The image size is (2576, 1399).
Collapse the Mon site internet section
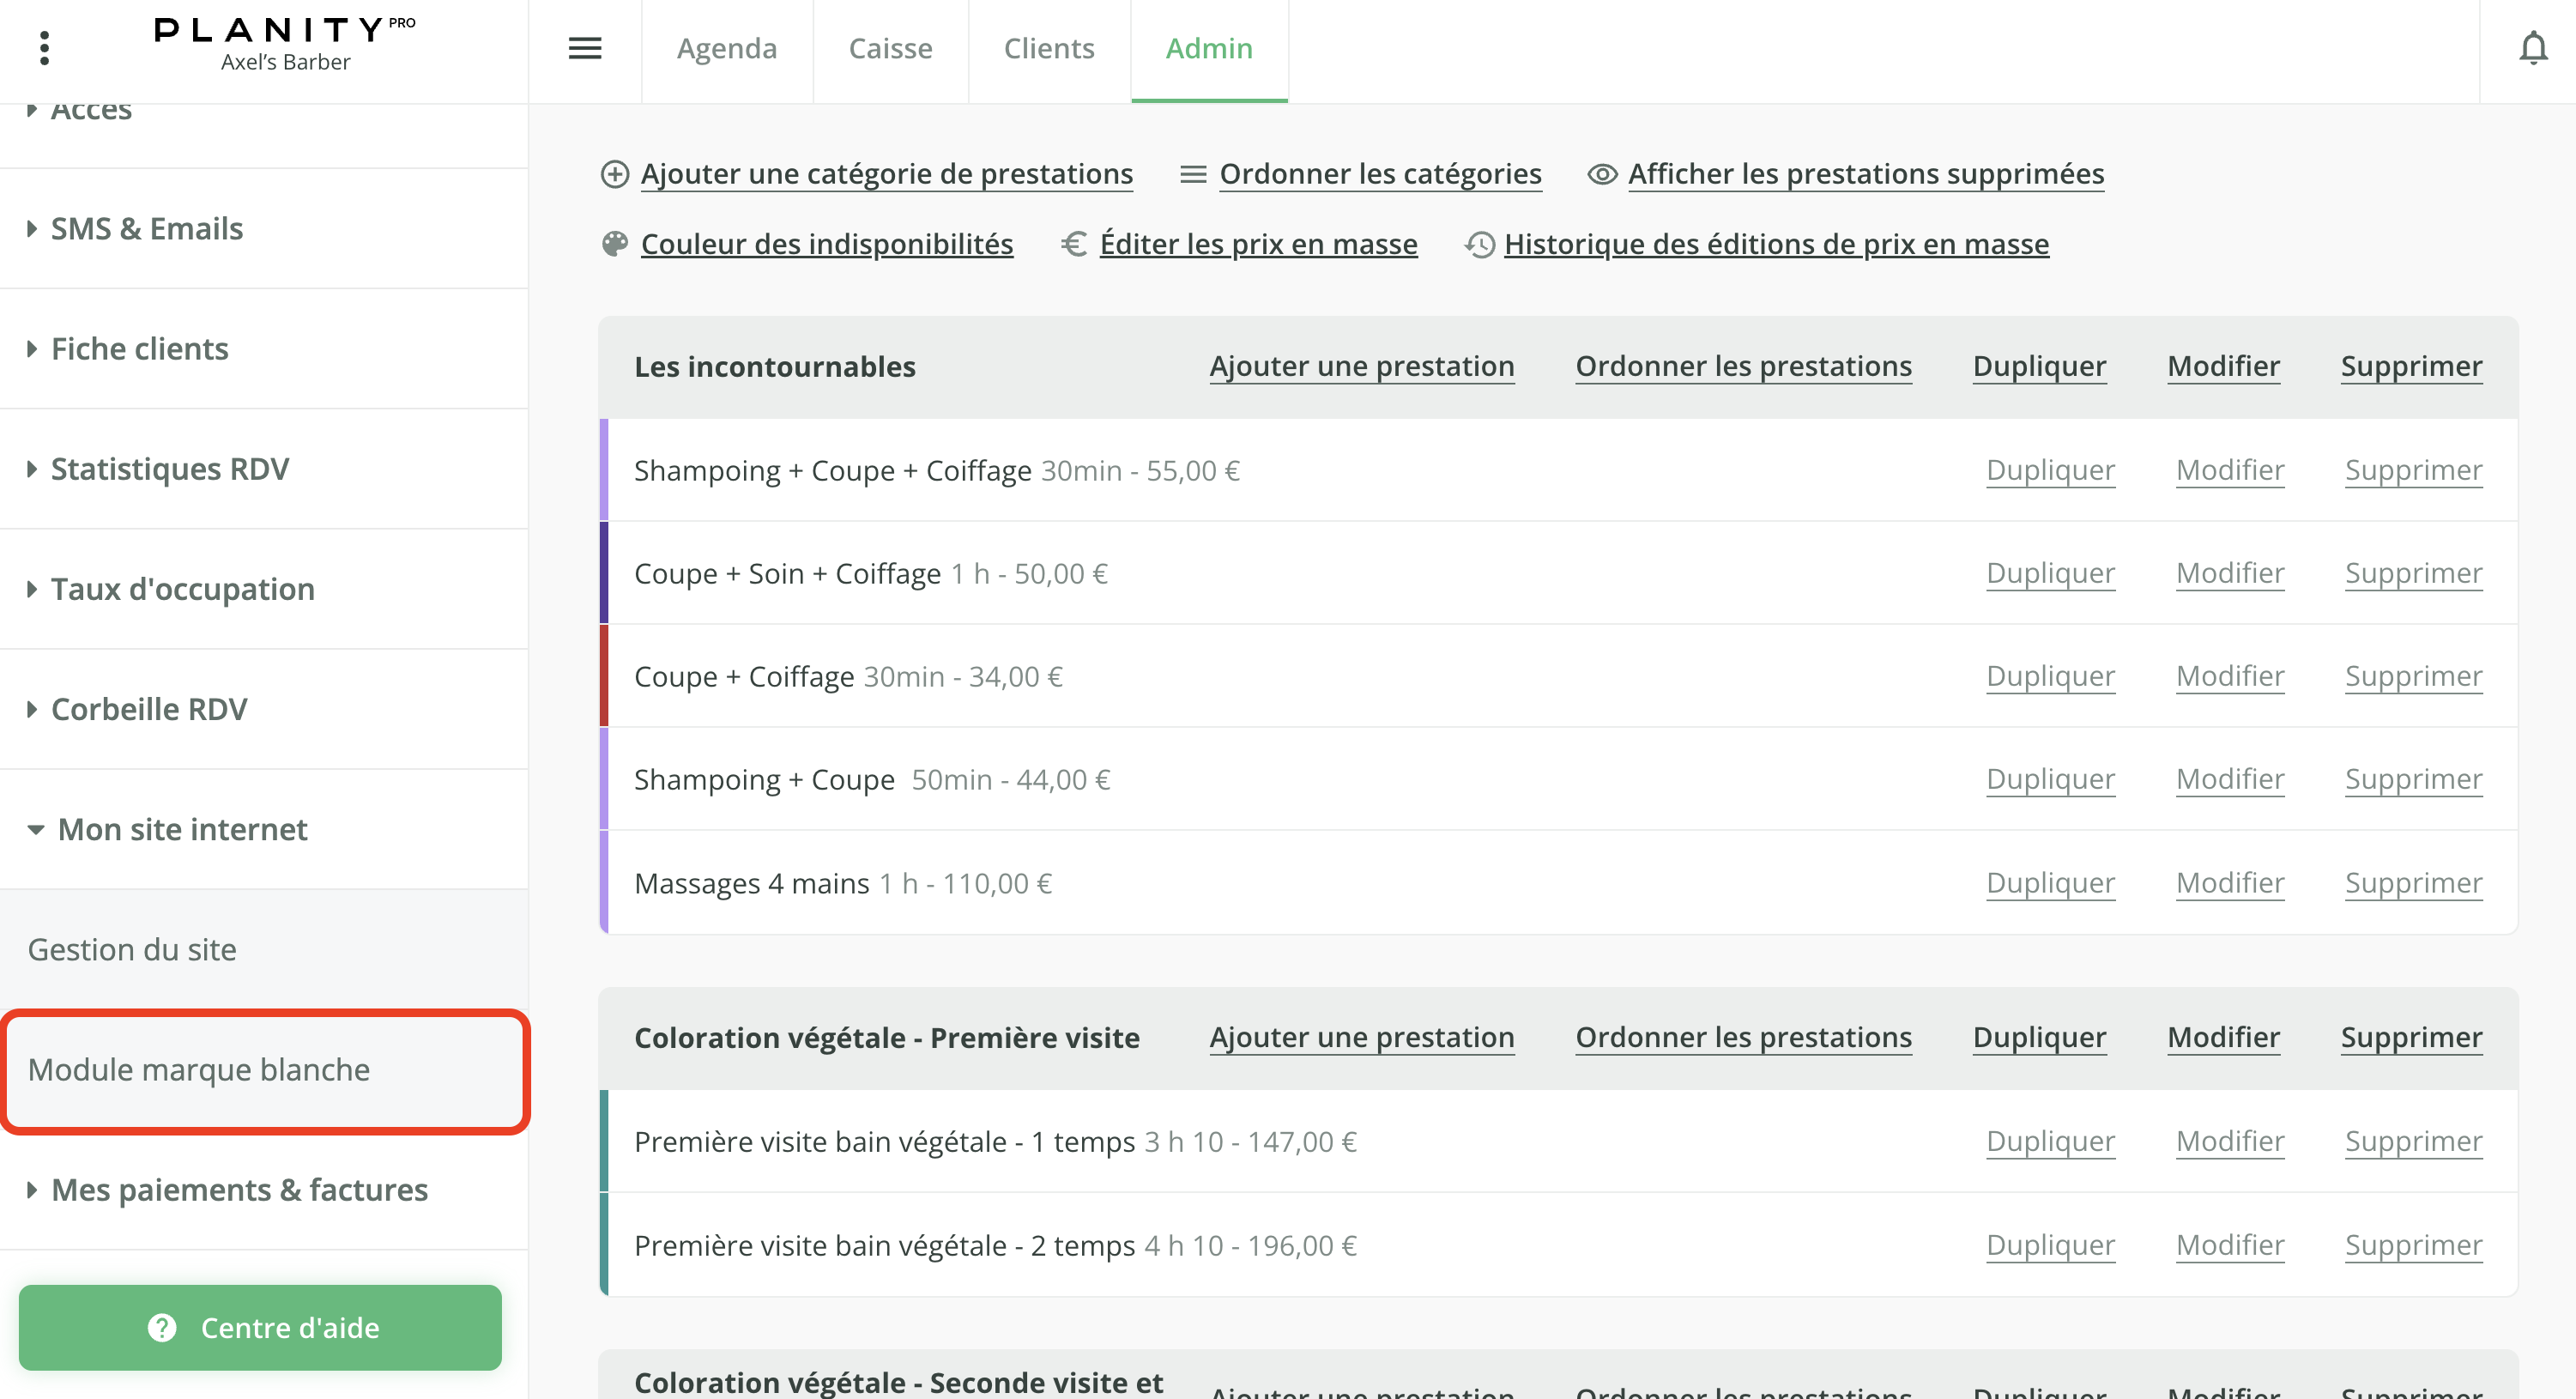(182, 829)
